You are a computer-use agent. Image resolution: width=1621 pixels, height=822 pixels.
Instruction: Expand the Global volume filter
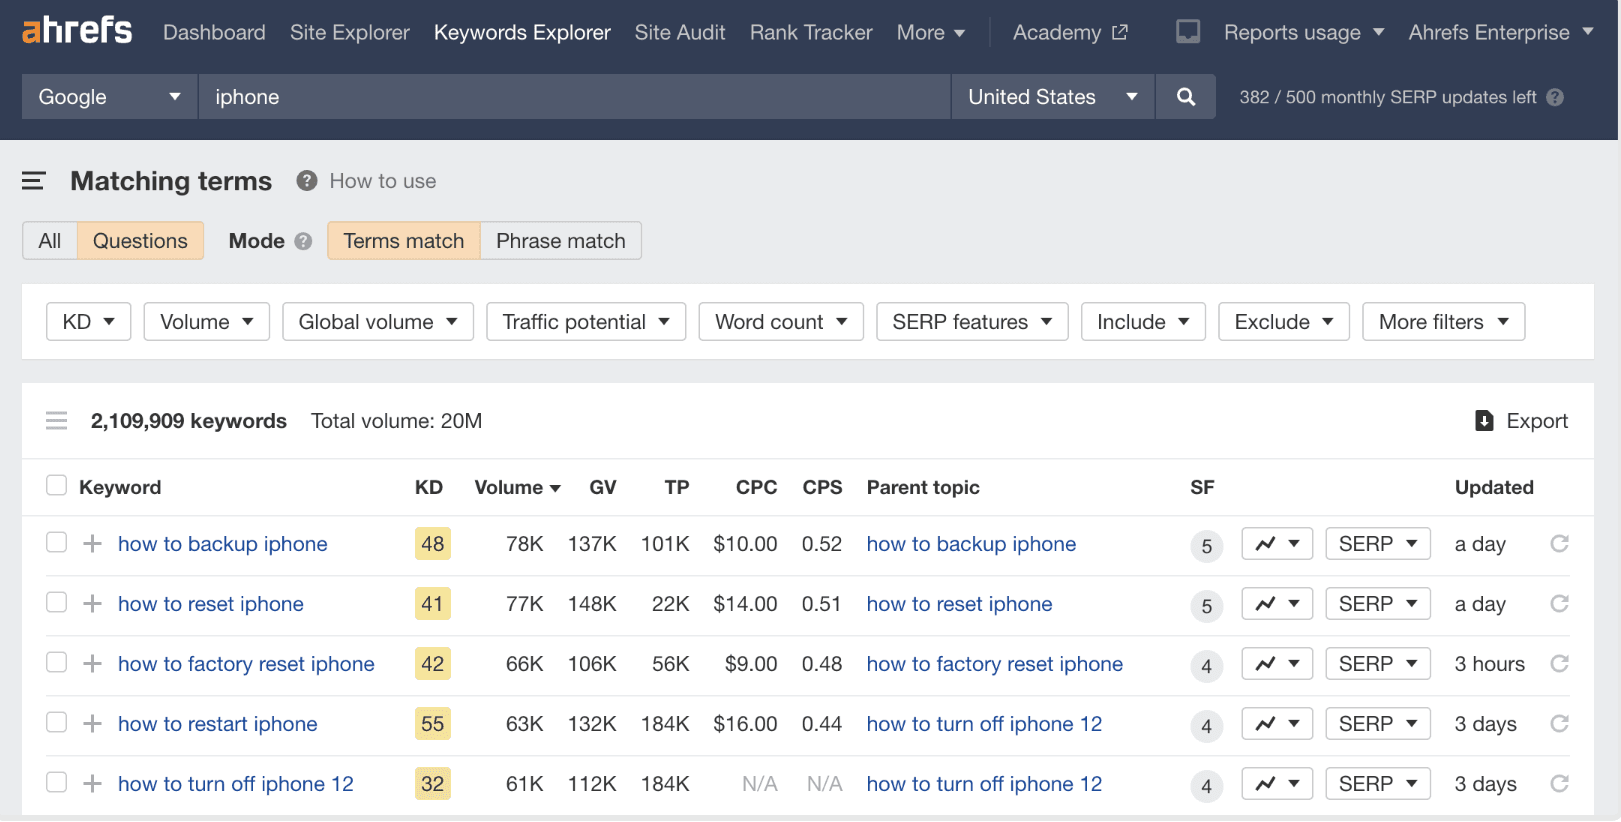tap(378, 322)
